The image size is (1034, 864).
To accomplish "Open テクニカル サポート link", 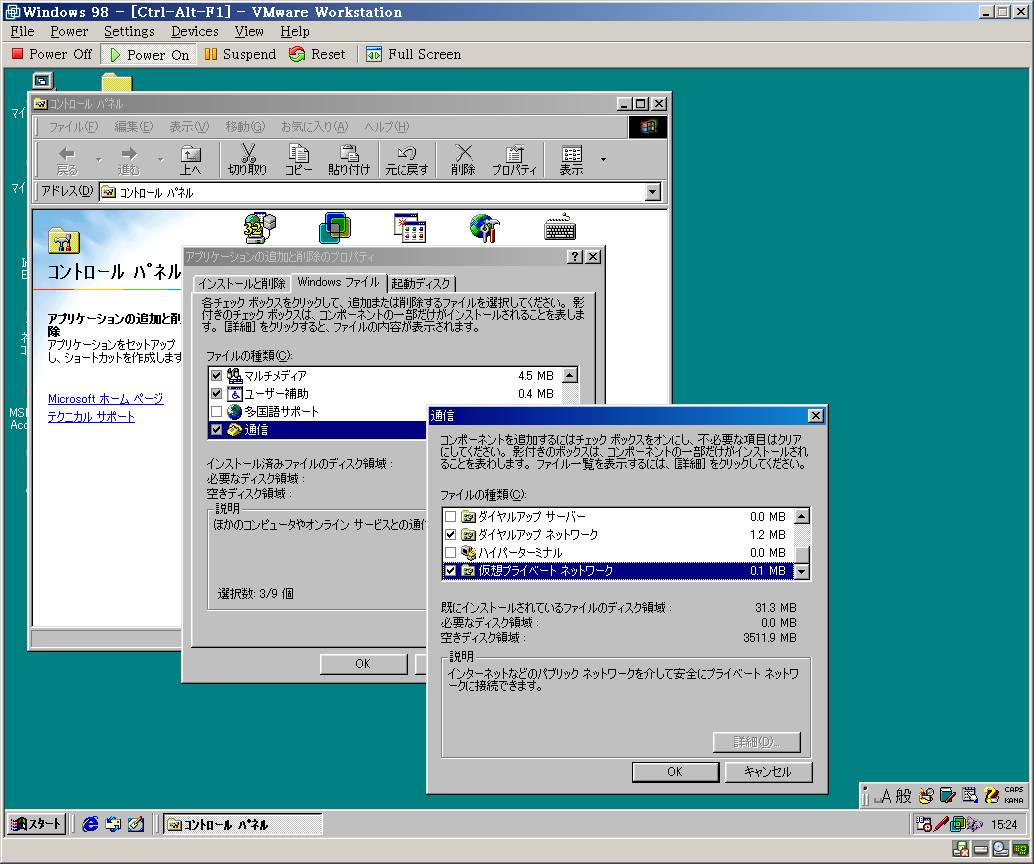I will tap(91, 417).
